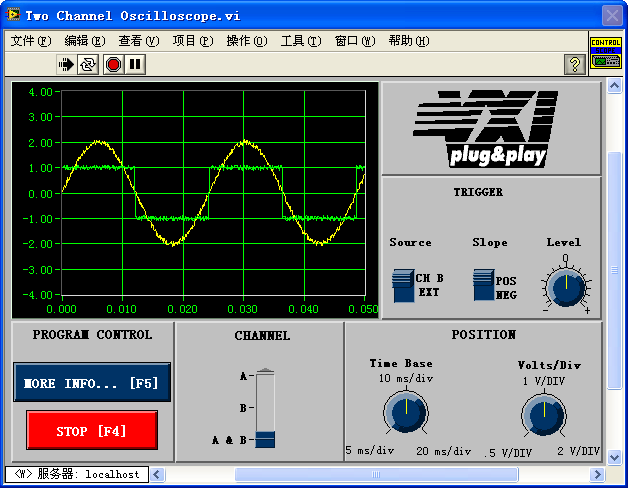Click the Run Continuously toolbar icon
The image size is (628, 488).
(x=89, y=64)
